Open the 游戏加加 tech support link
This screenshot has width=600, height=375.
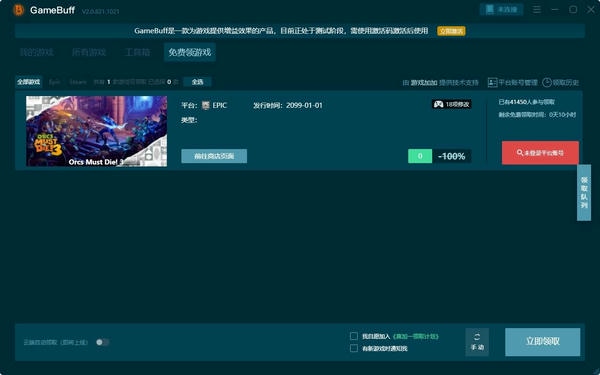point(424,82)
